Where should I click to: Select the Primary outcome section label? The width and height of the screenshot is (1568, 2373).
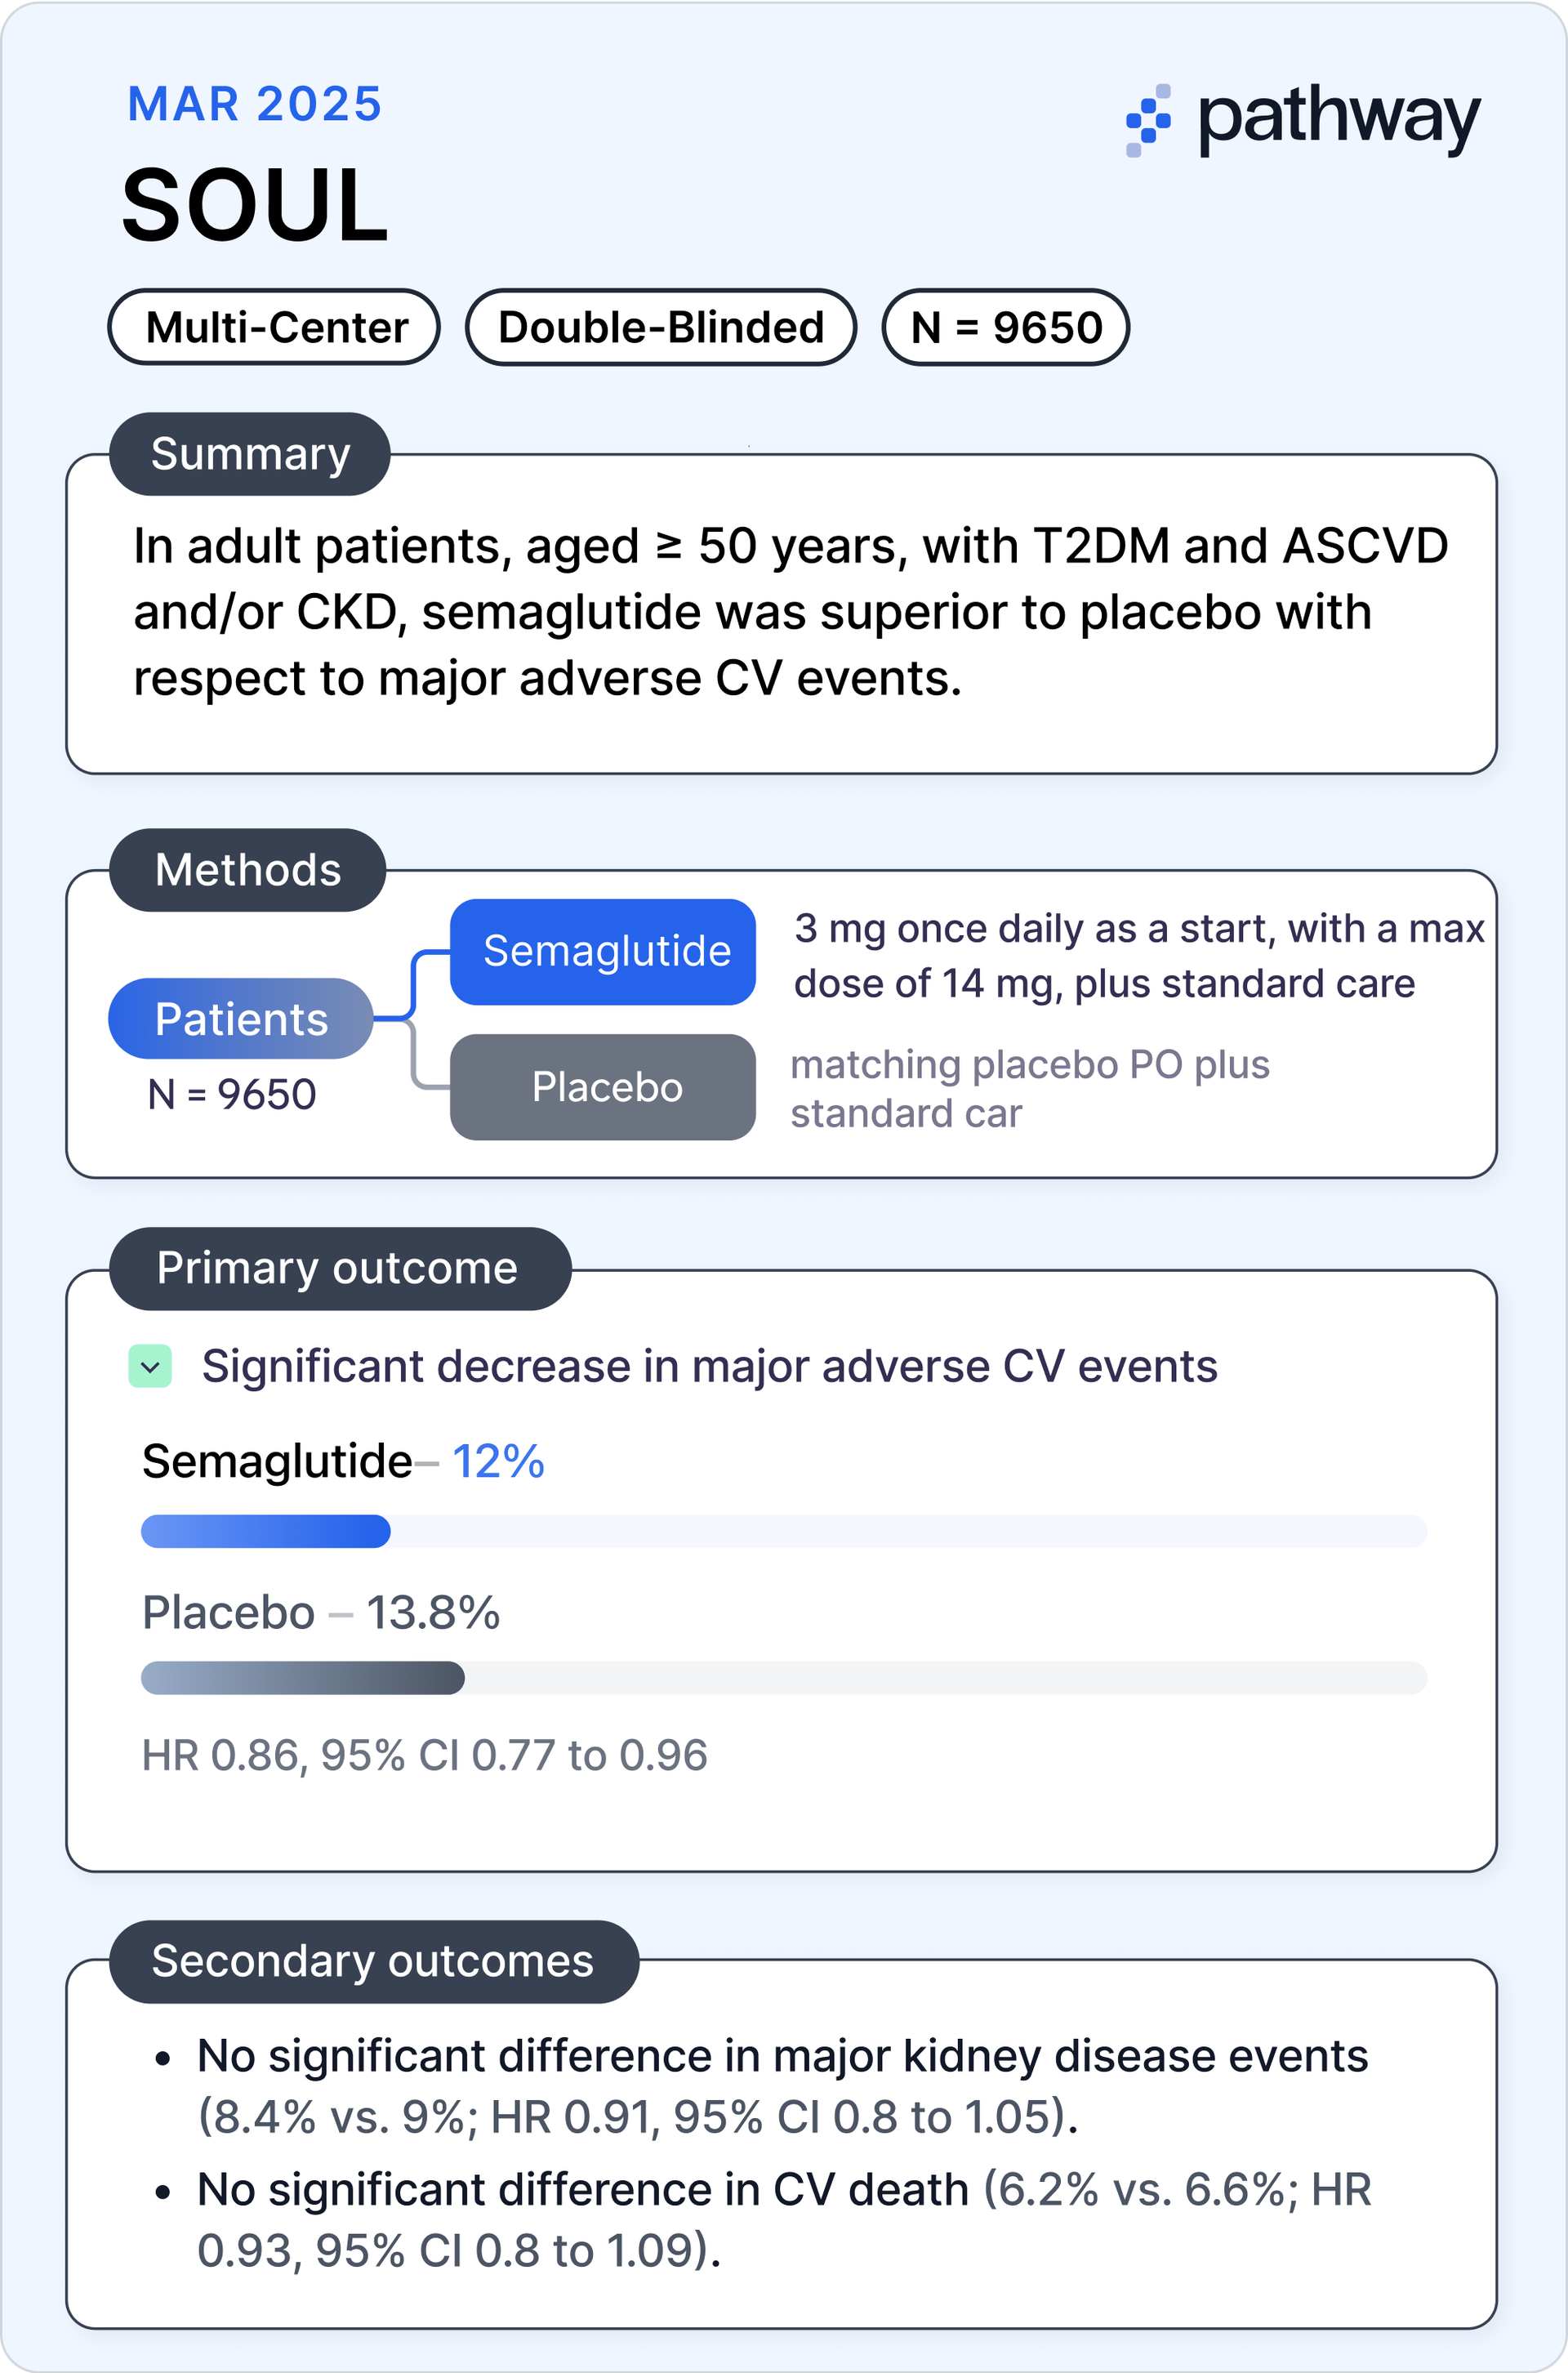coord(338,1268)
